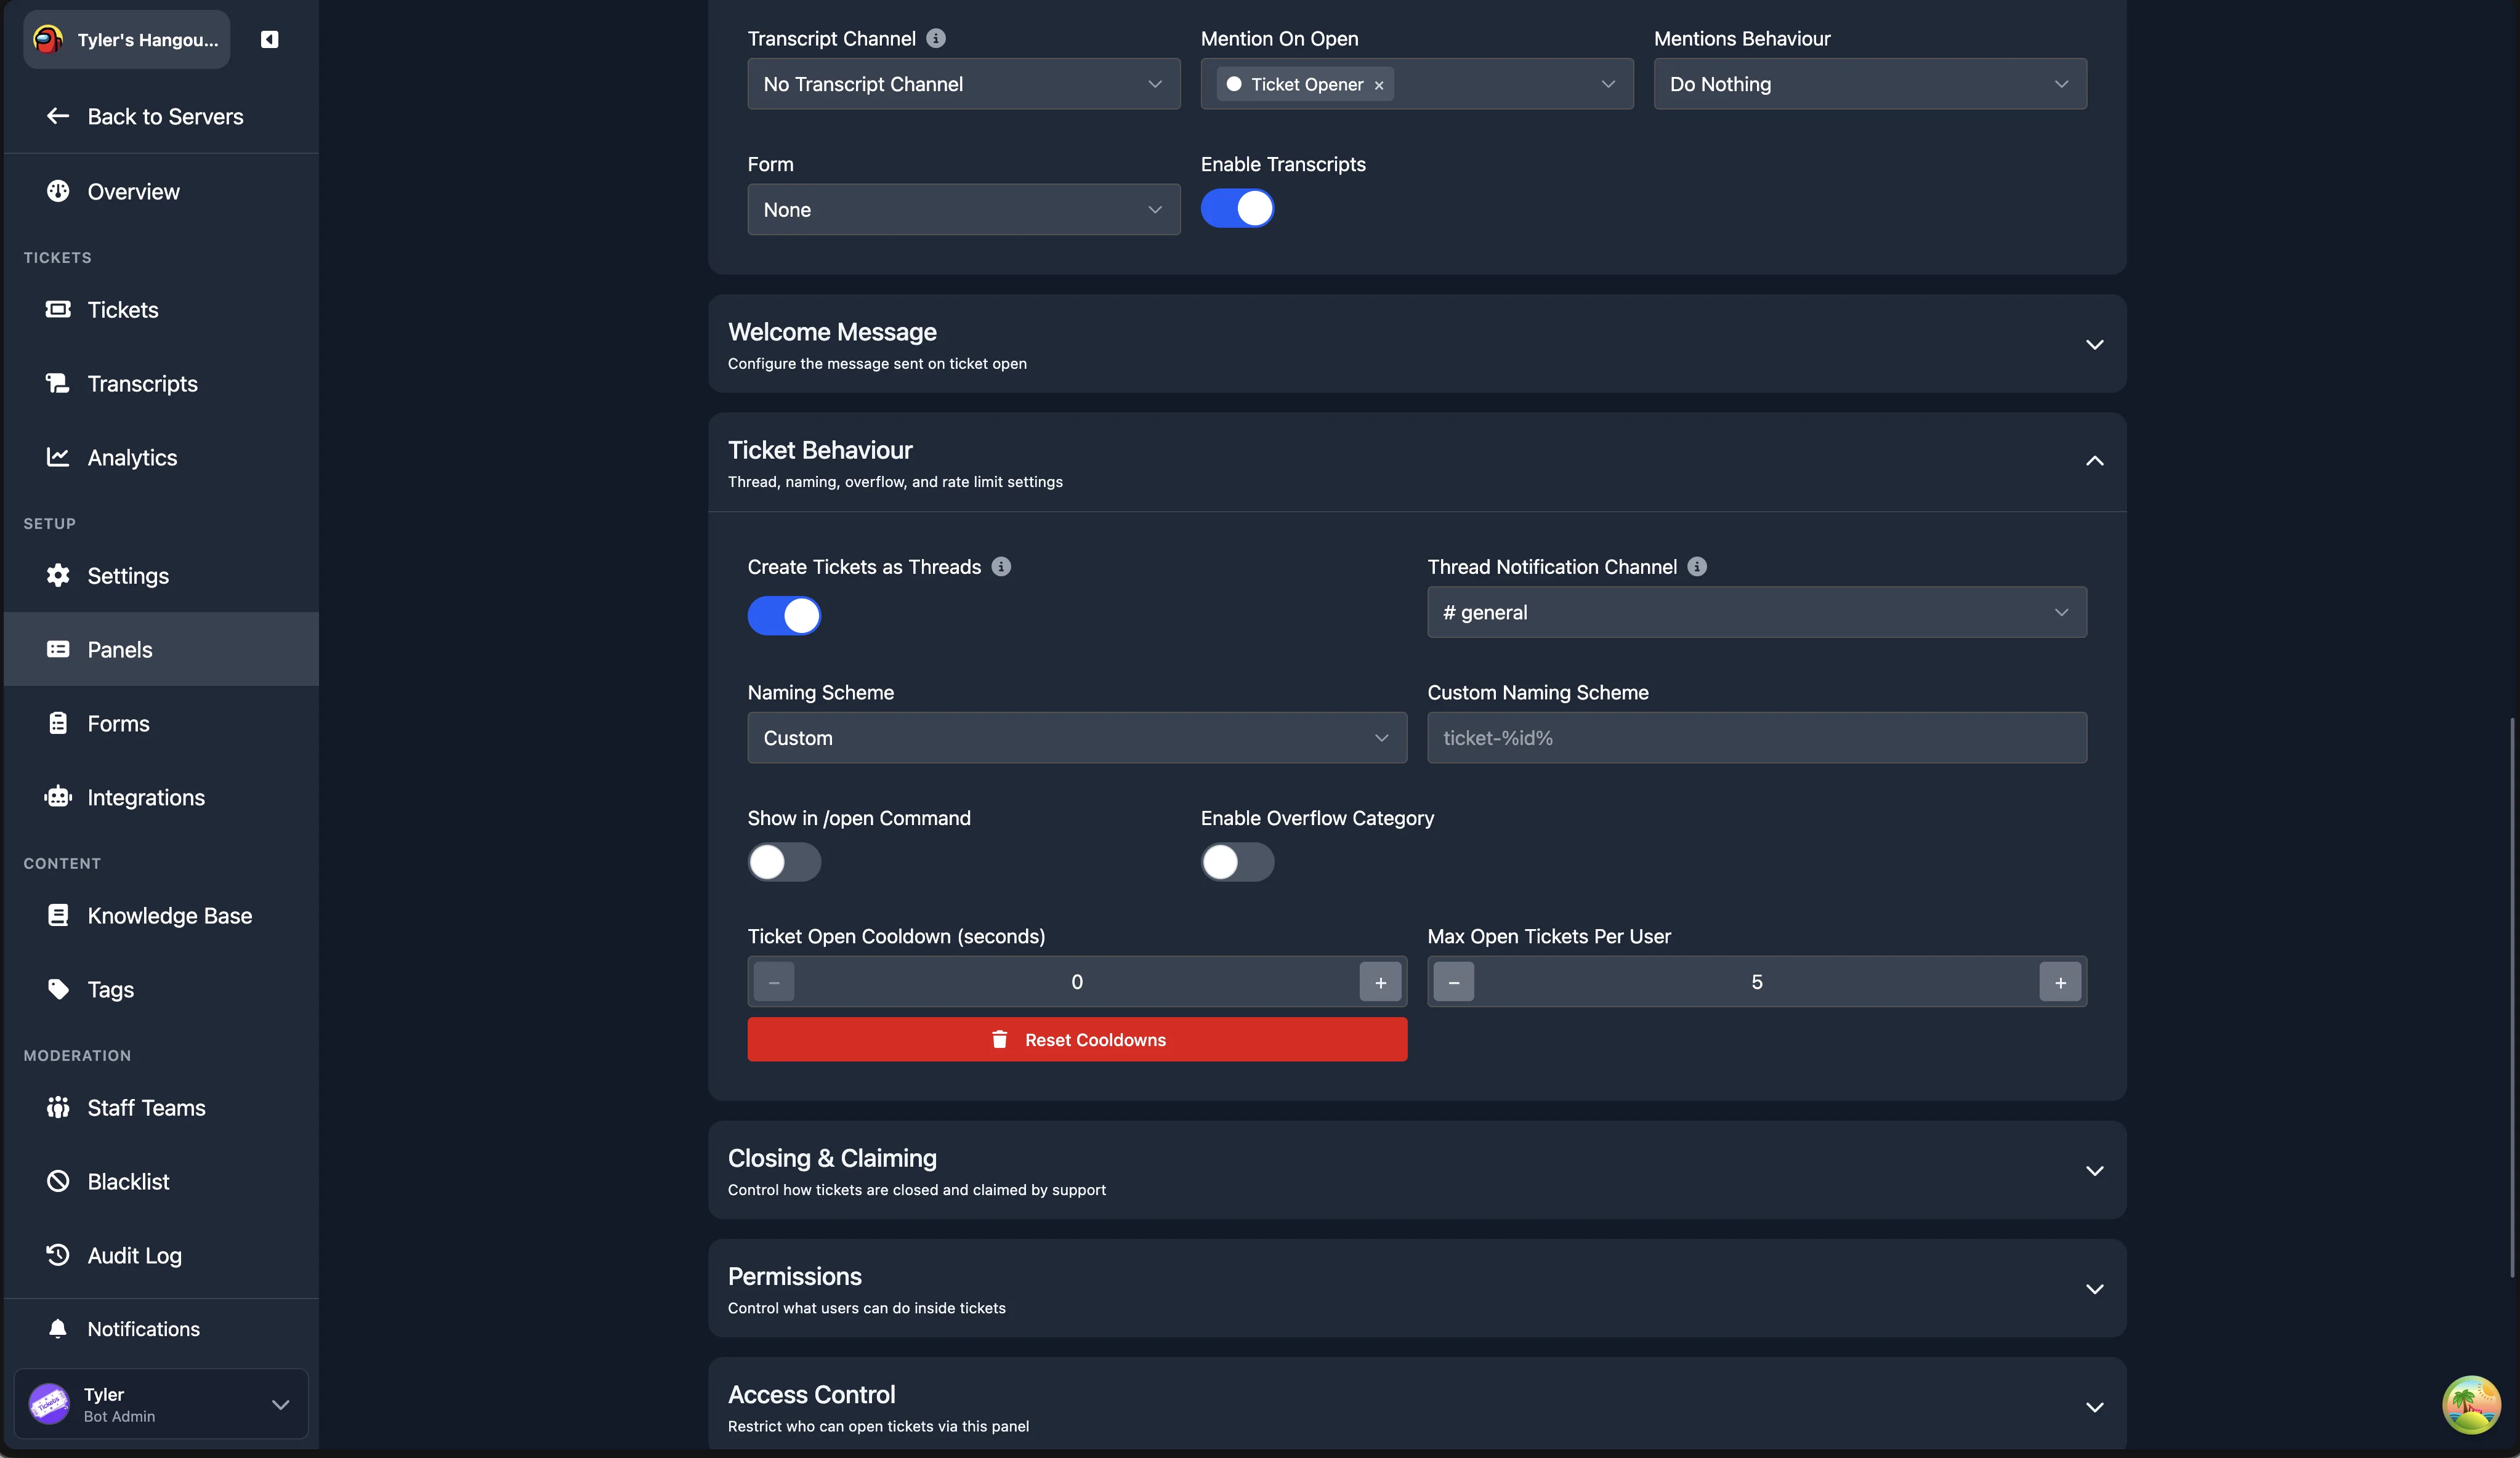Click the Knowledge Base book icon
This screenshot has height=1458, width=2520.
click(58, 915)
